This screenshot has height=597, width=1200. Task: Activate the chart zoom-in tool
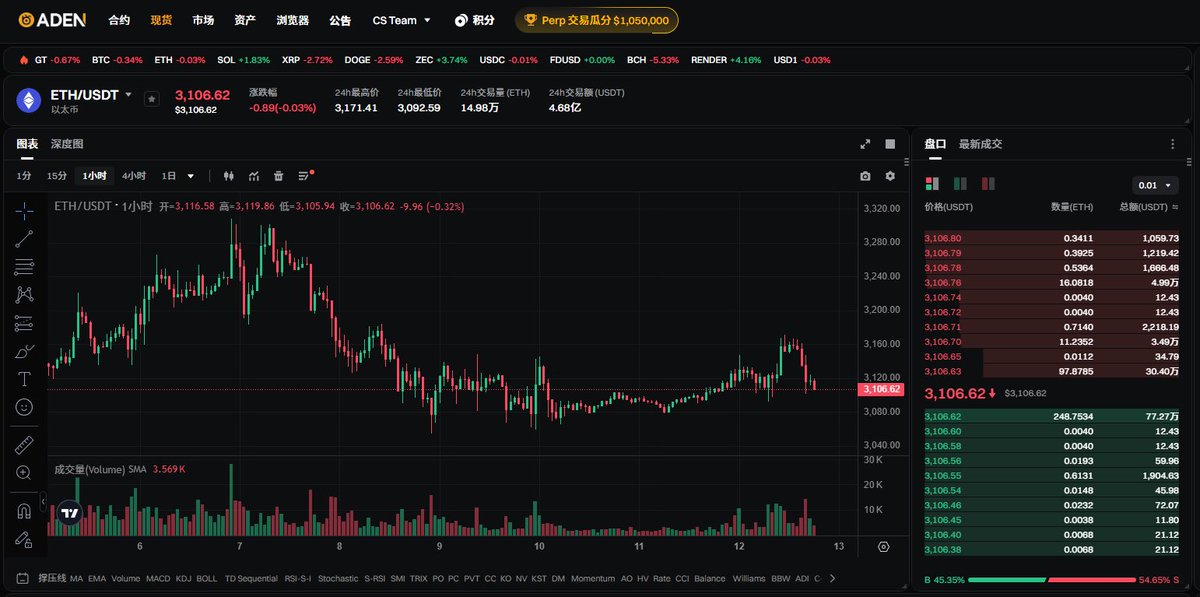point(24,472)
